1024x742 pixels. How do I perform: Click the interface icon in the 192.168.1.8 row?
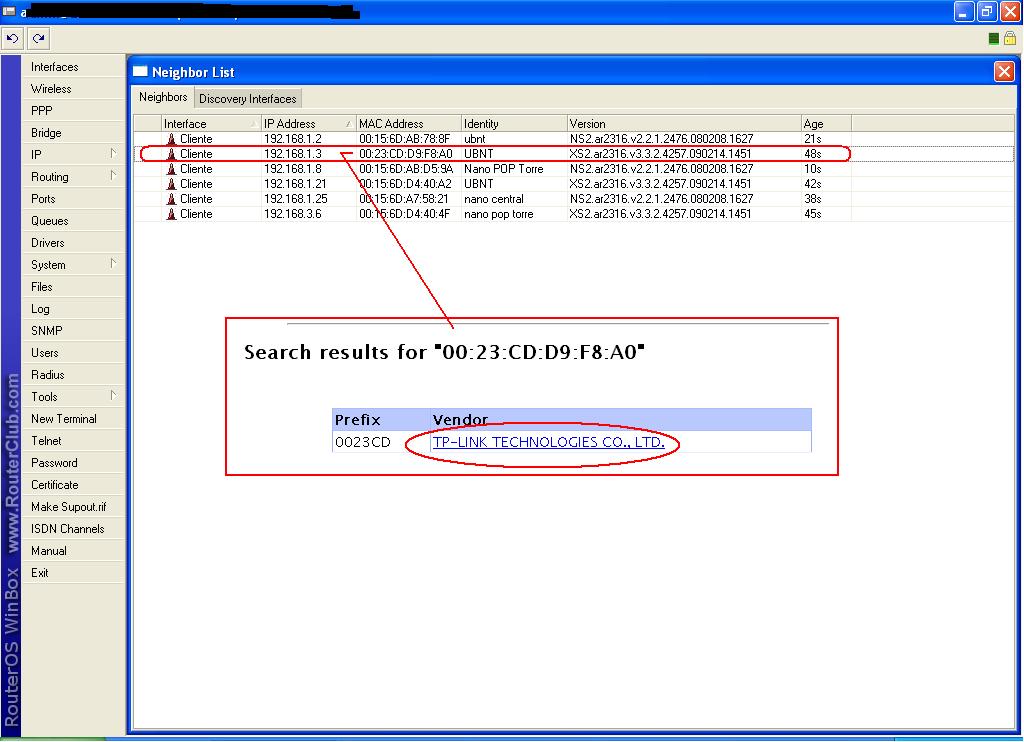(x=171, y=169)
